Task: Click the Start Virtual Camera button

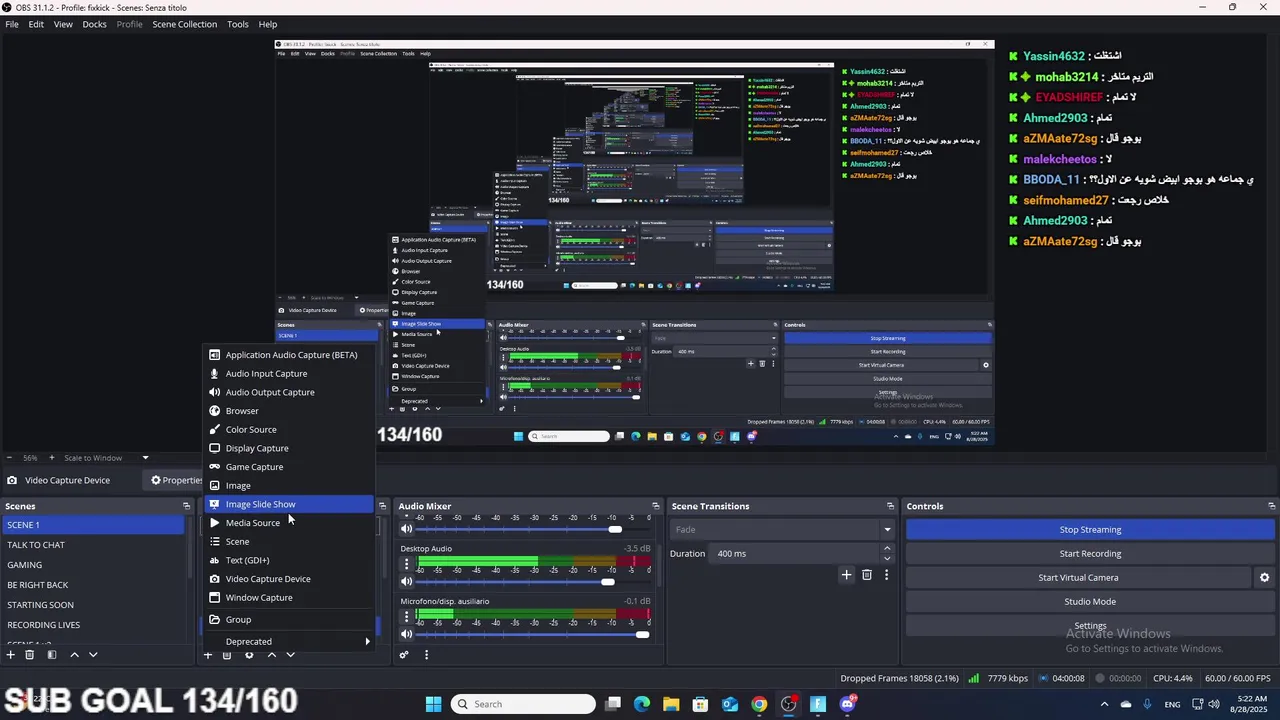Action: [1078, 578]
